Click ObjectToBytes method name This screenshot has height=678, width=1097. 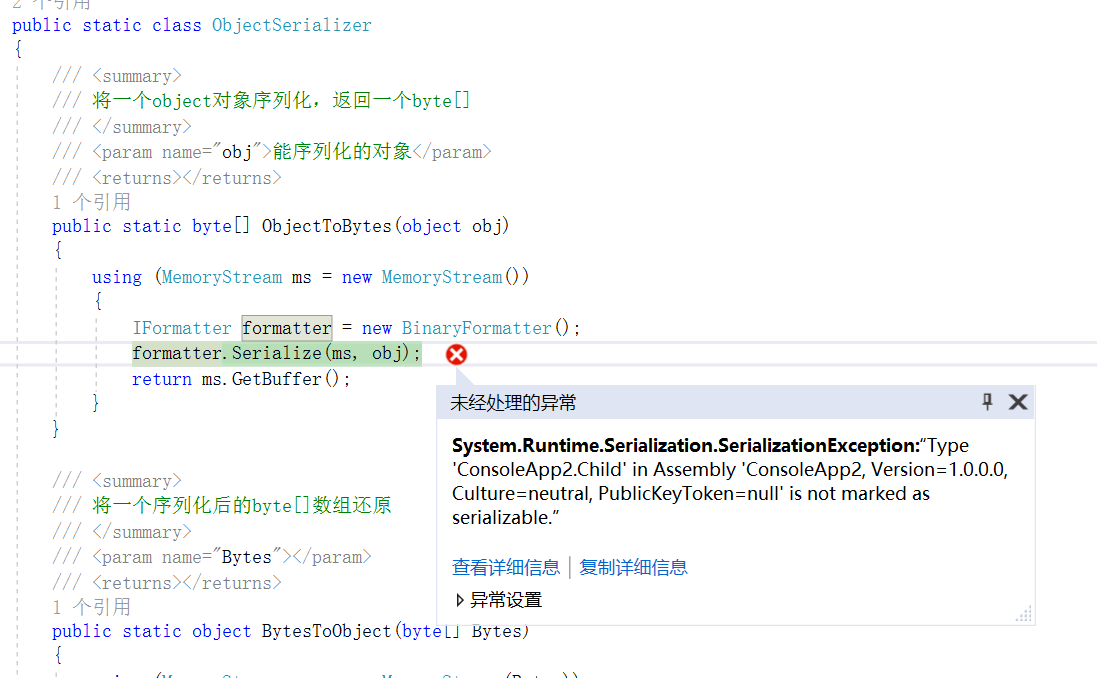327,227
